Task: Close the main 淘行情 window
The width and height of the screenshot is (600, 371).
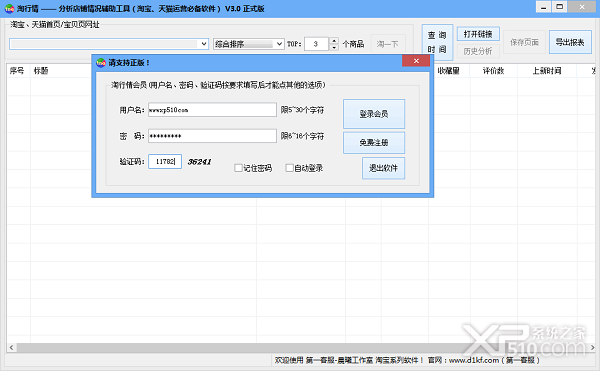Action: point(582,7)
